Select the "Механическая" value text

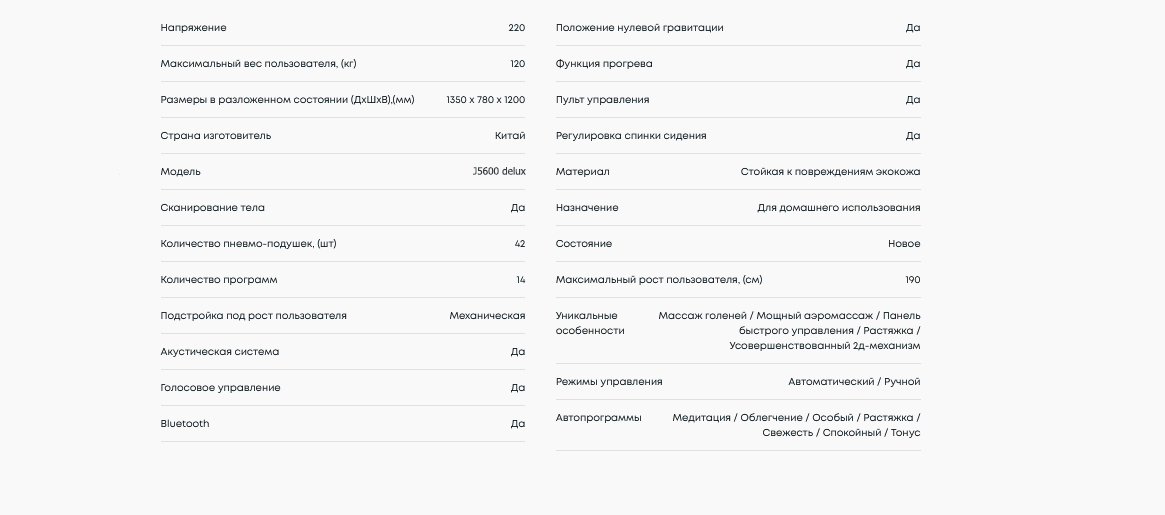[x=487, y=316]
